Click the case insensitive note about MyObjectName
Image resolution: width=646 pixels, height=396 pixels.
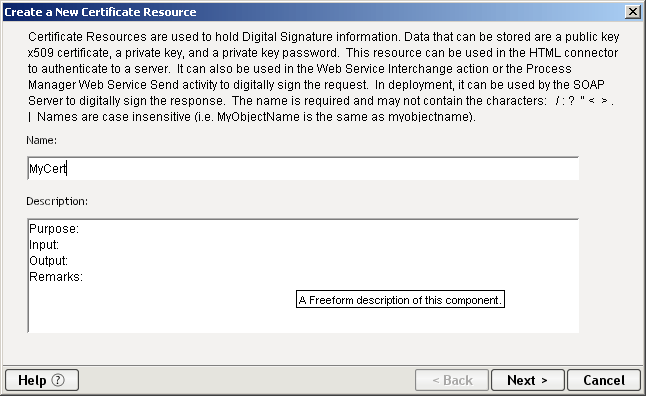click(256, 117)
